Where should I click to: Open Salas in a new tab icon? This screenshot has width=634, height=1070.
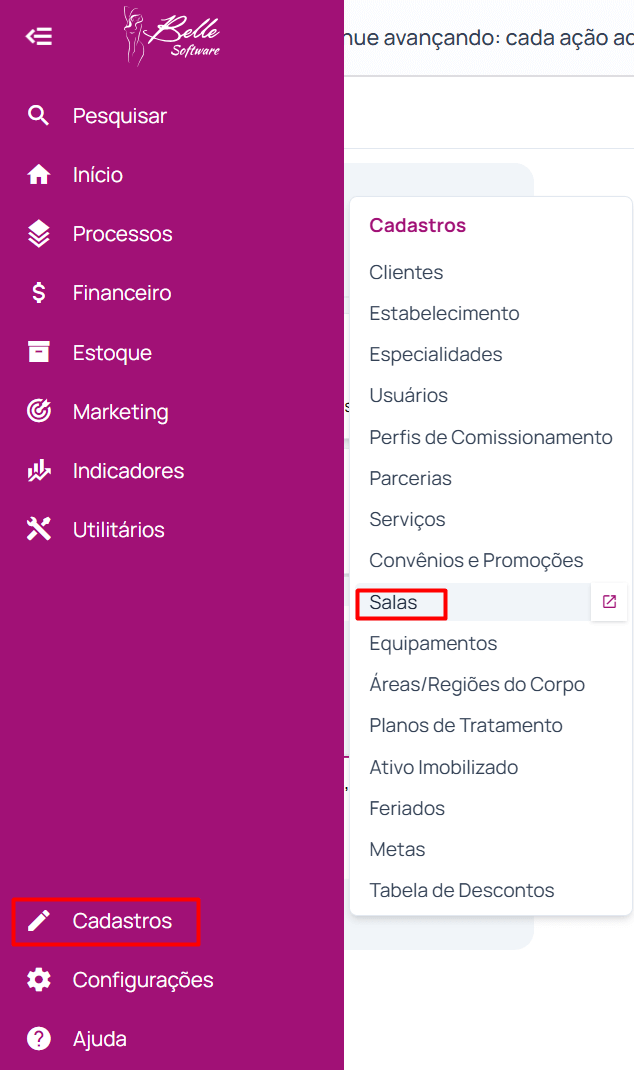609,602
